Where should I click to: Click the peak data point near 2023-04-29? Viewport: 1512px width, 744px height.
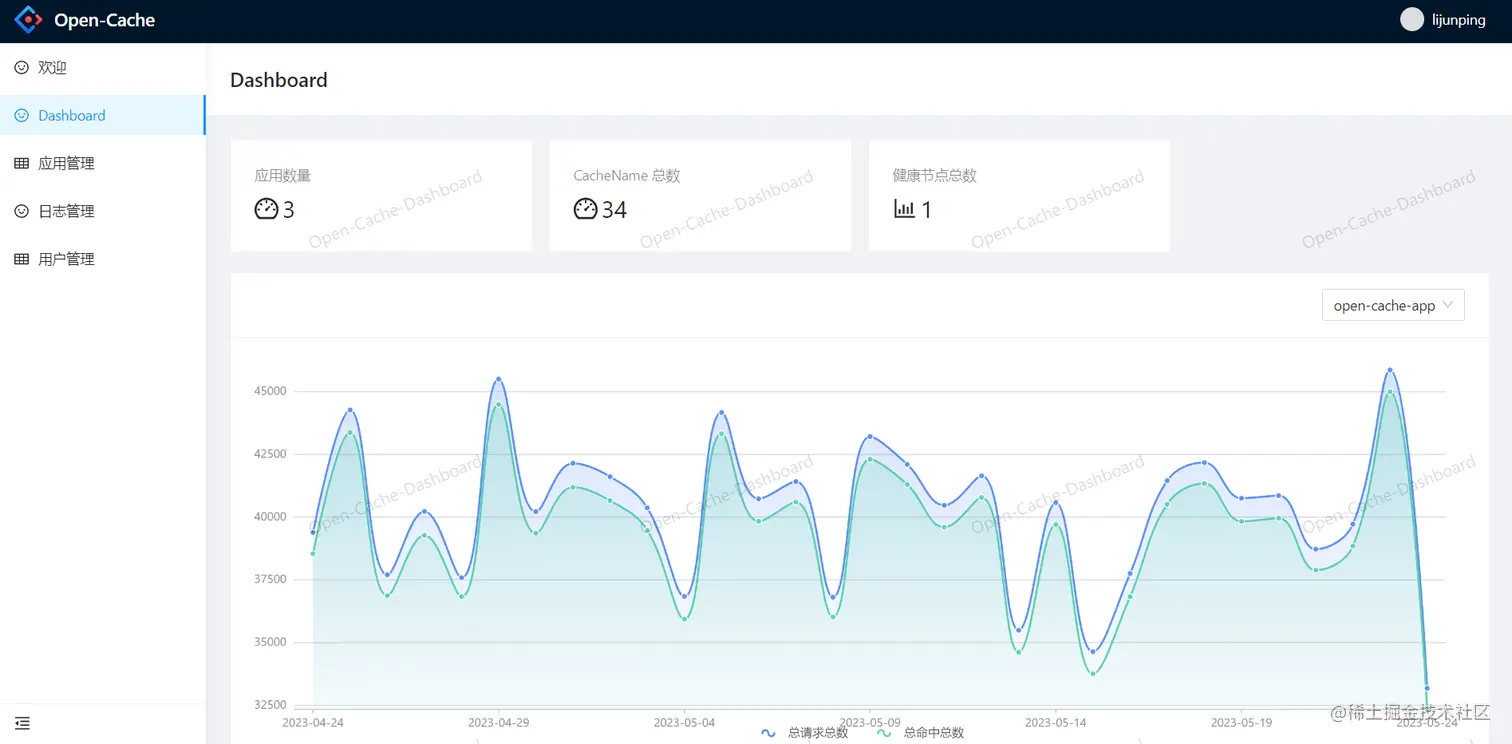498,379
